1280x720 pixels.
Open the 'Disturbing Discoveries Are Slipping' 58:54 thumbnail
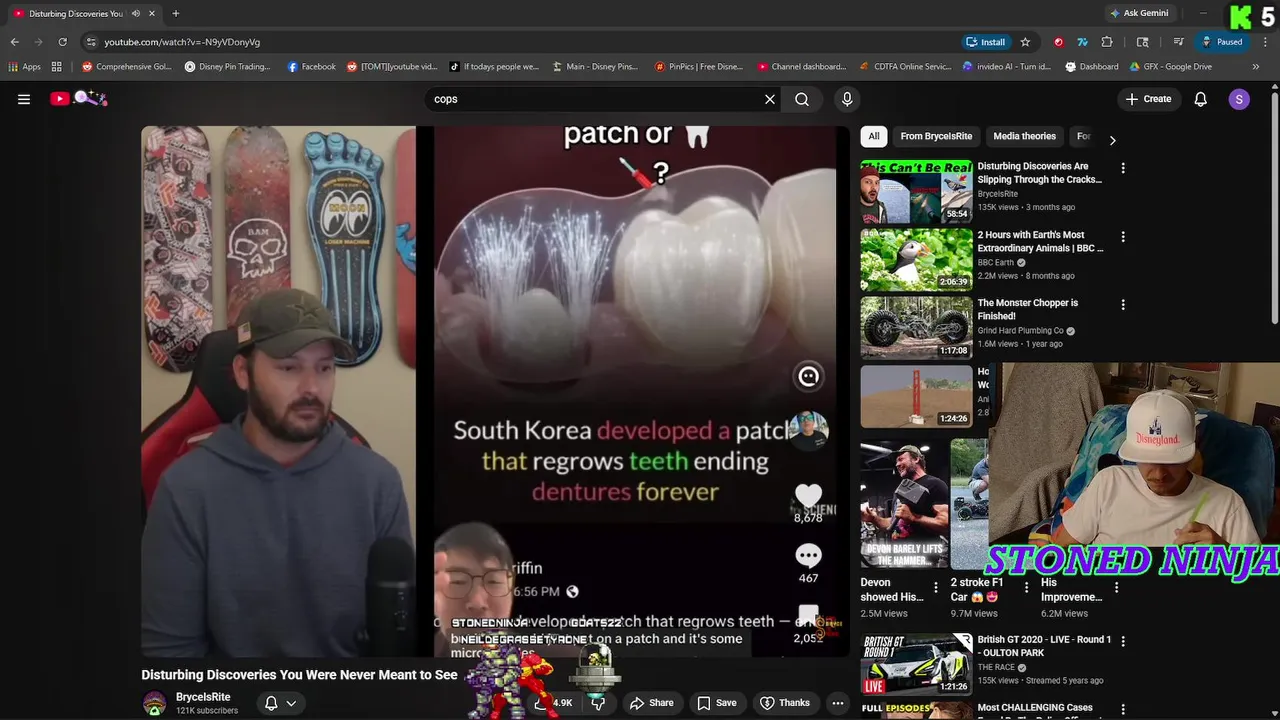pyautogui.click(x=916, y=191)
